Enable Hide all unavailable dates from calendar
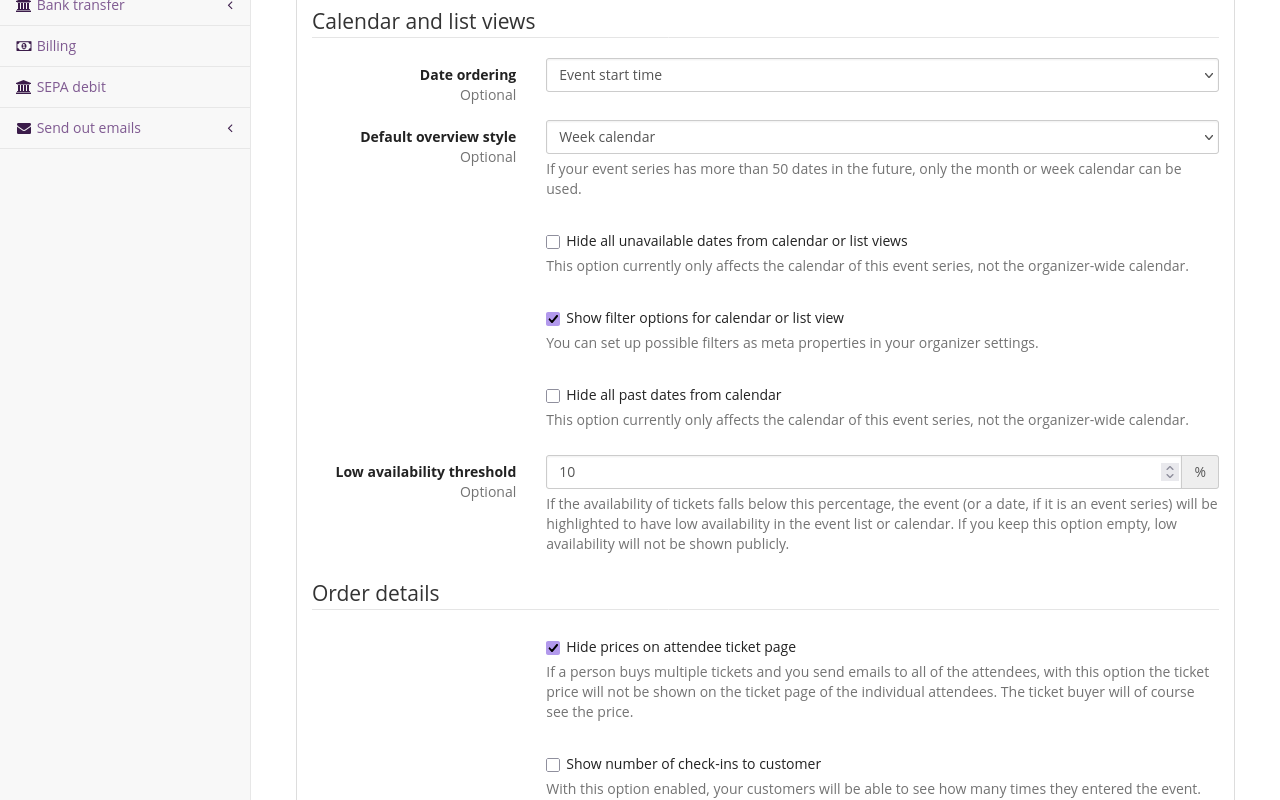This screenshot has width=1280, height=800. [x=553, y=241]
